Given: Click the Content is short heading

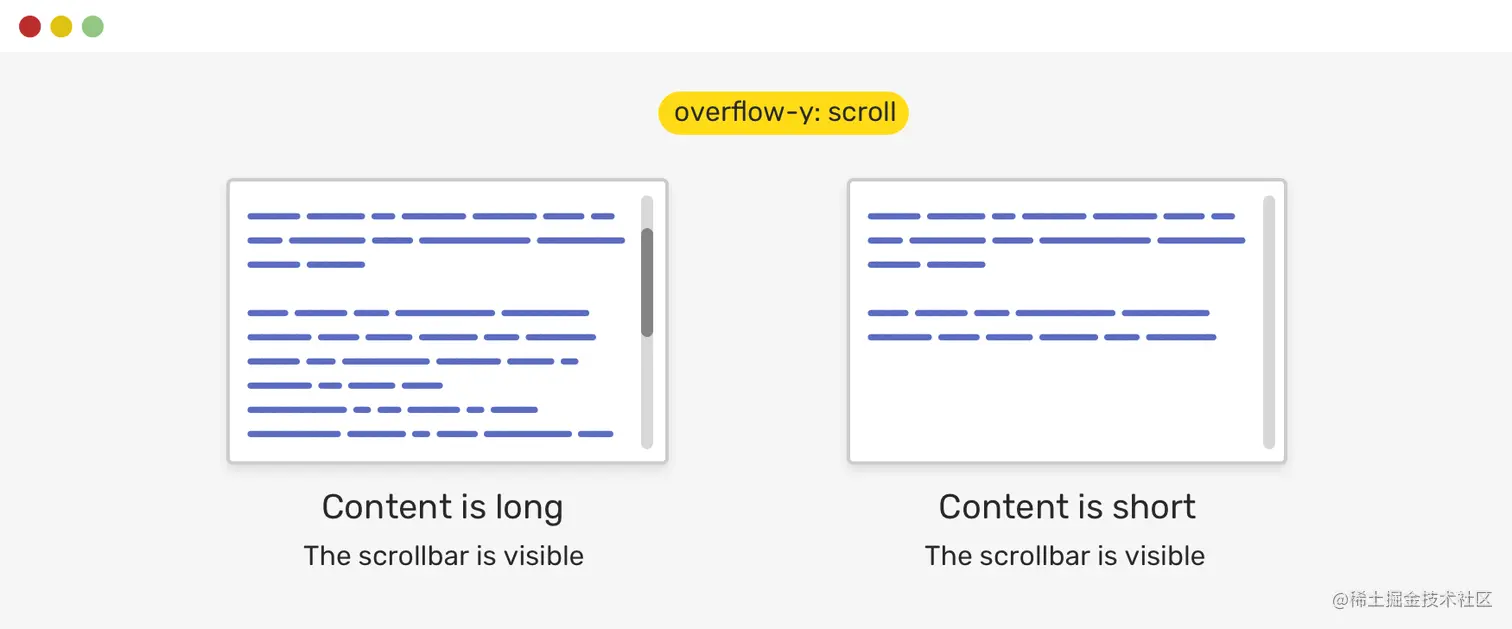Looking at the screenshot, I should 1067,507.
